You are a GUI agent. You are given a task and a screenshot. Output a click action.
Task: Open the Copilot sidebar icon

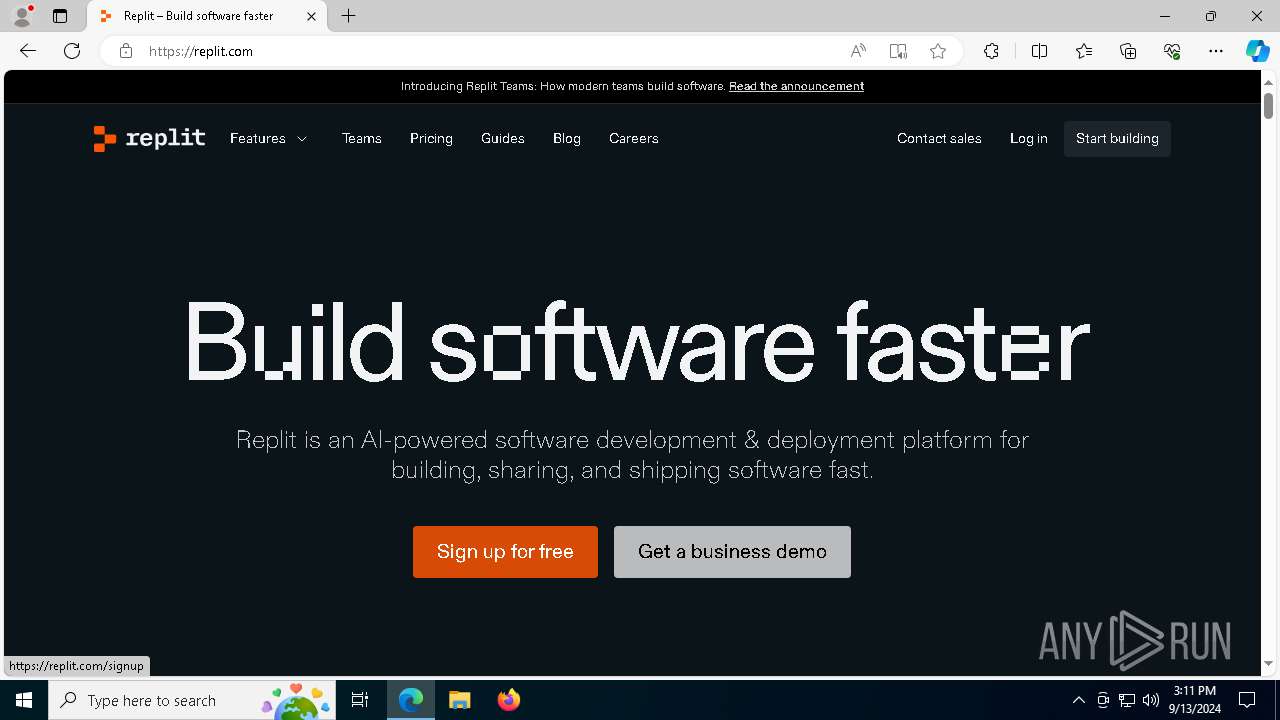point(1257,51)
